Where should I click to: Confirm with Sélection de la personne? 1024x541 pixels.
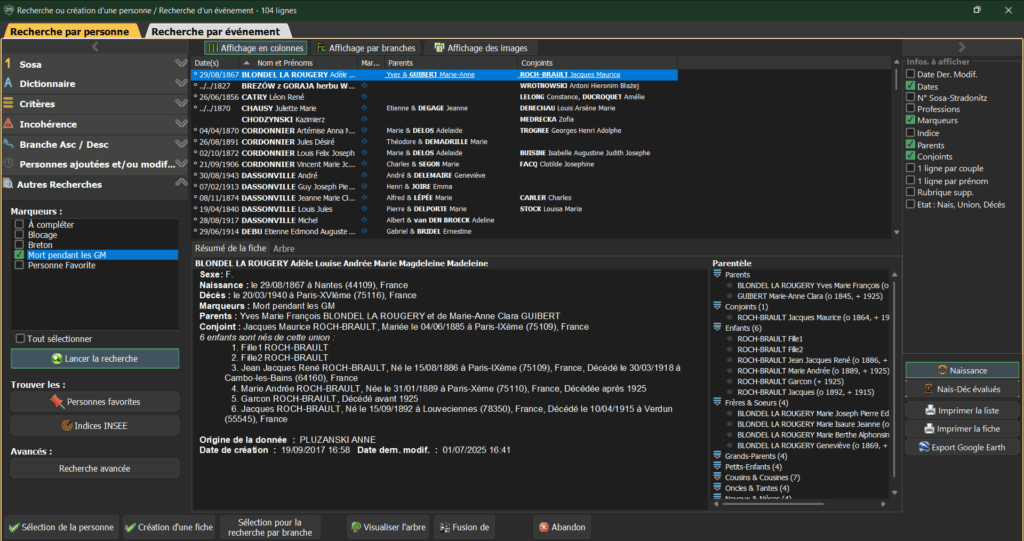click(61, 527)
